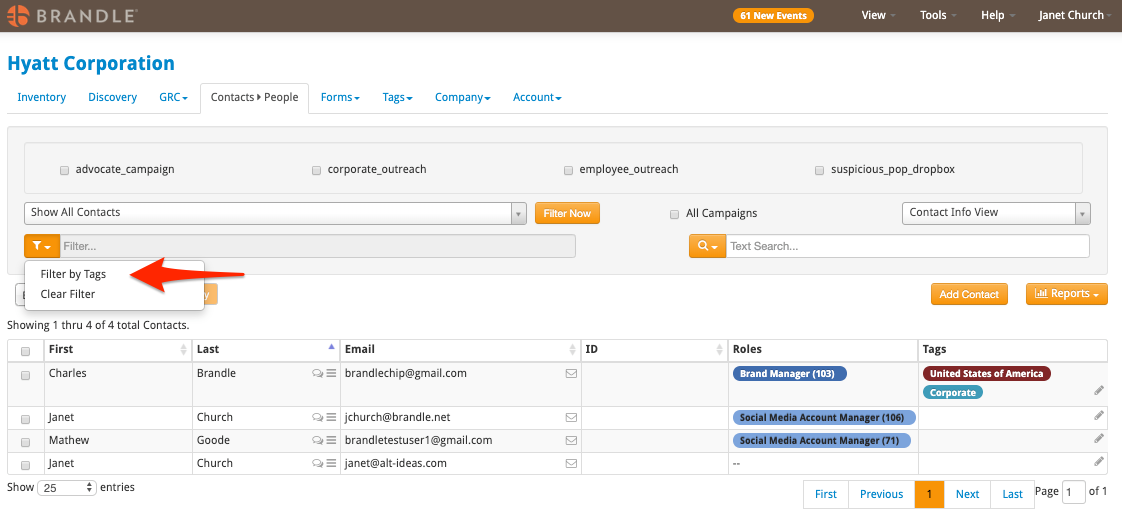Switch to the Discovery tab
The width and height of the screenshot is (1122, 528).
point(112,97)
